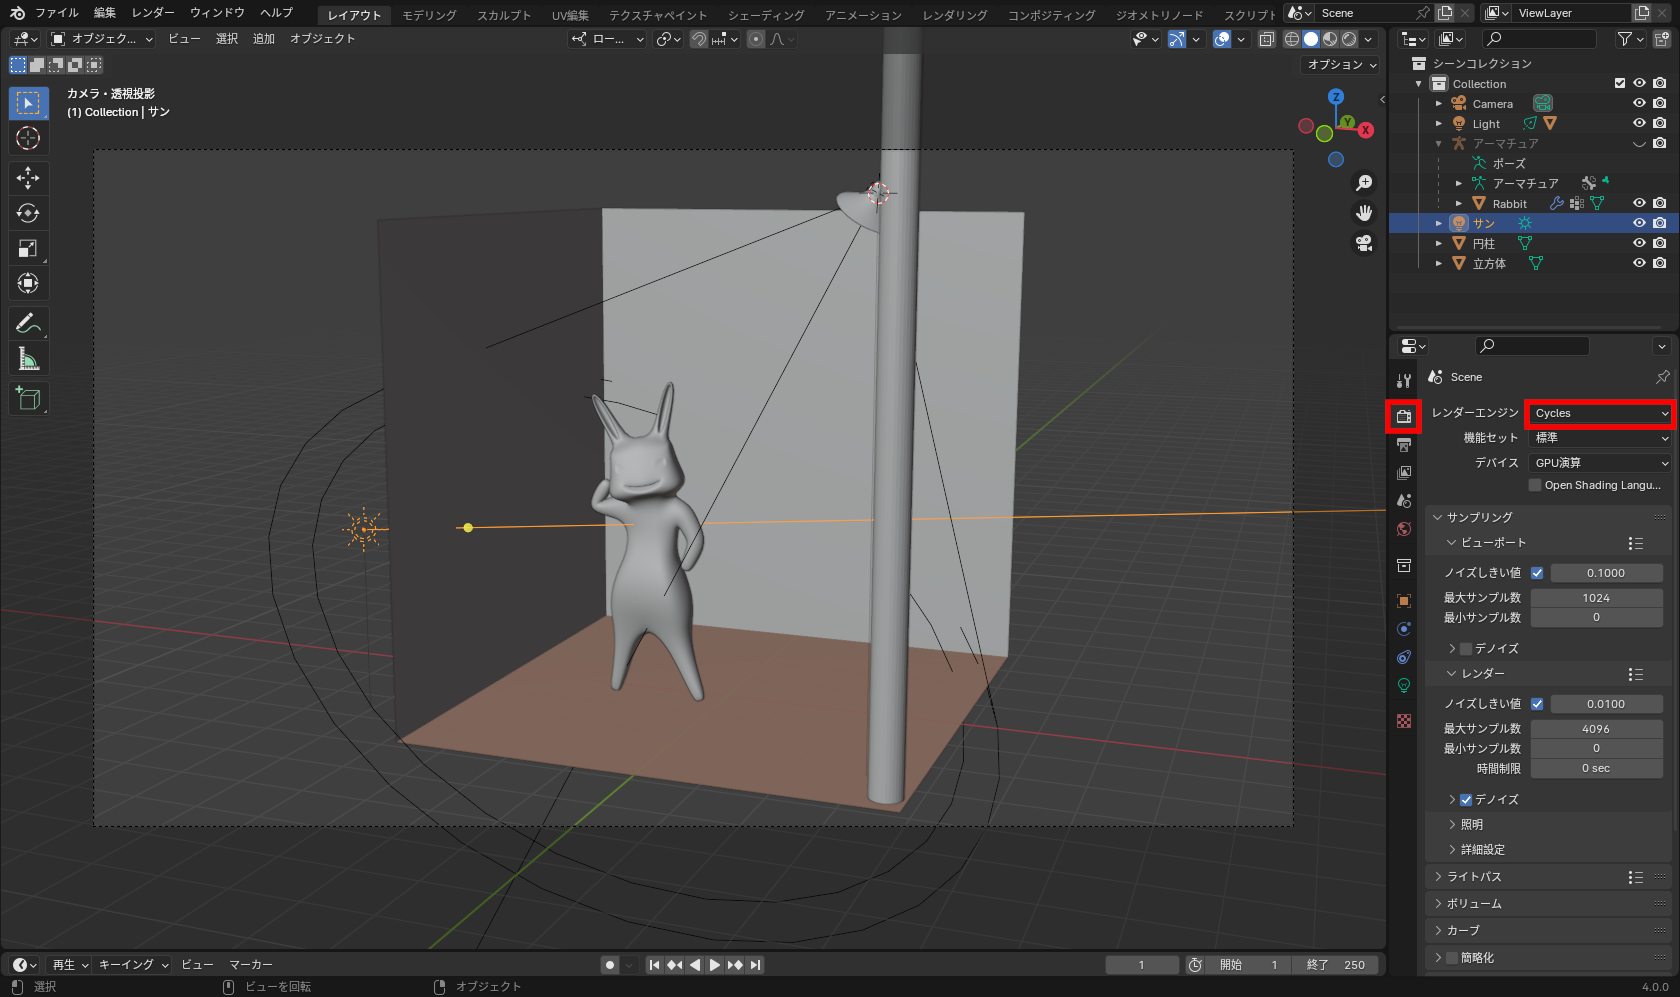
Task: Switch to the モデリング workspace tab
Action: pyautogui.click(x=429, y=15)
